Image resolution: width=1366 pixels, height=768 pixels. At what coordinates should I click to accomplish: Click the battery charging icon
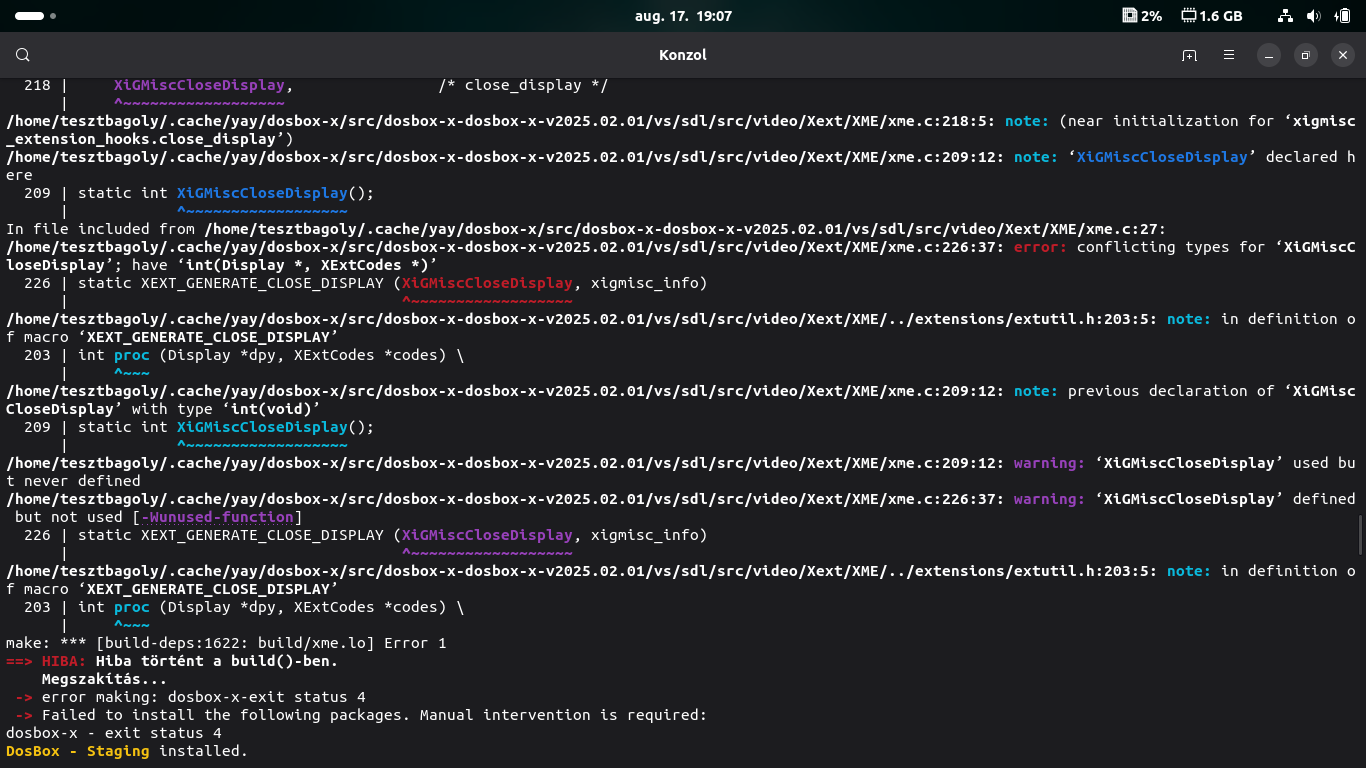coord(1342,16)
